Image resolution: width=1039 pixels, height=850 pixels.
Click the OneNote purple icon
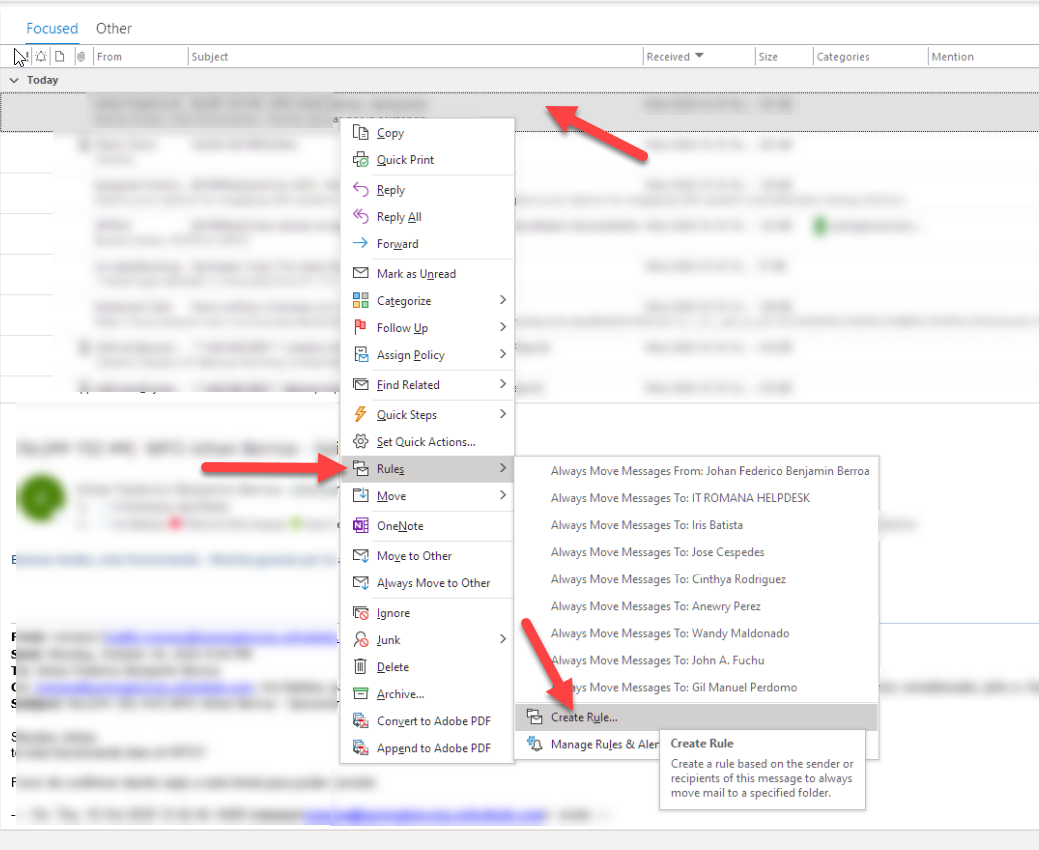360,525
